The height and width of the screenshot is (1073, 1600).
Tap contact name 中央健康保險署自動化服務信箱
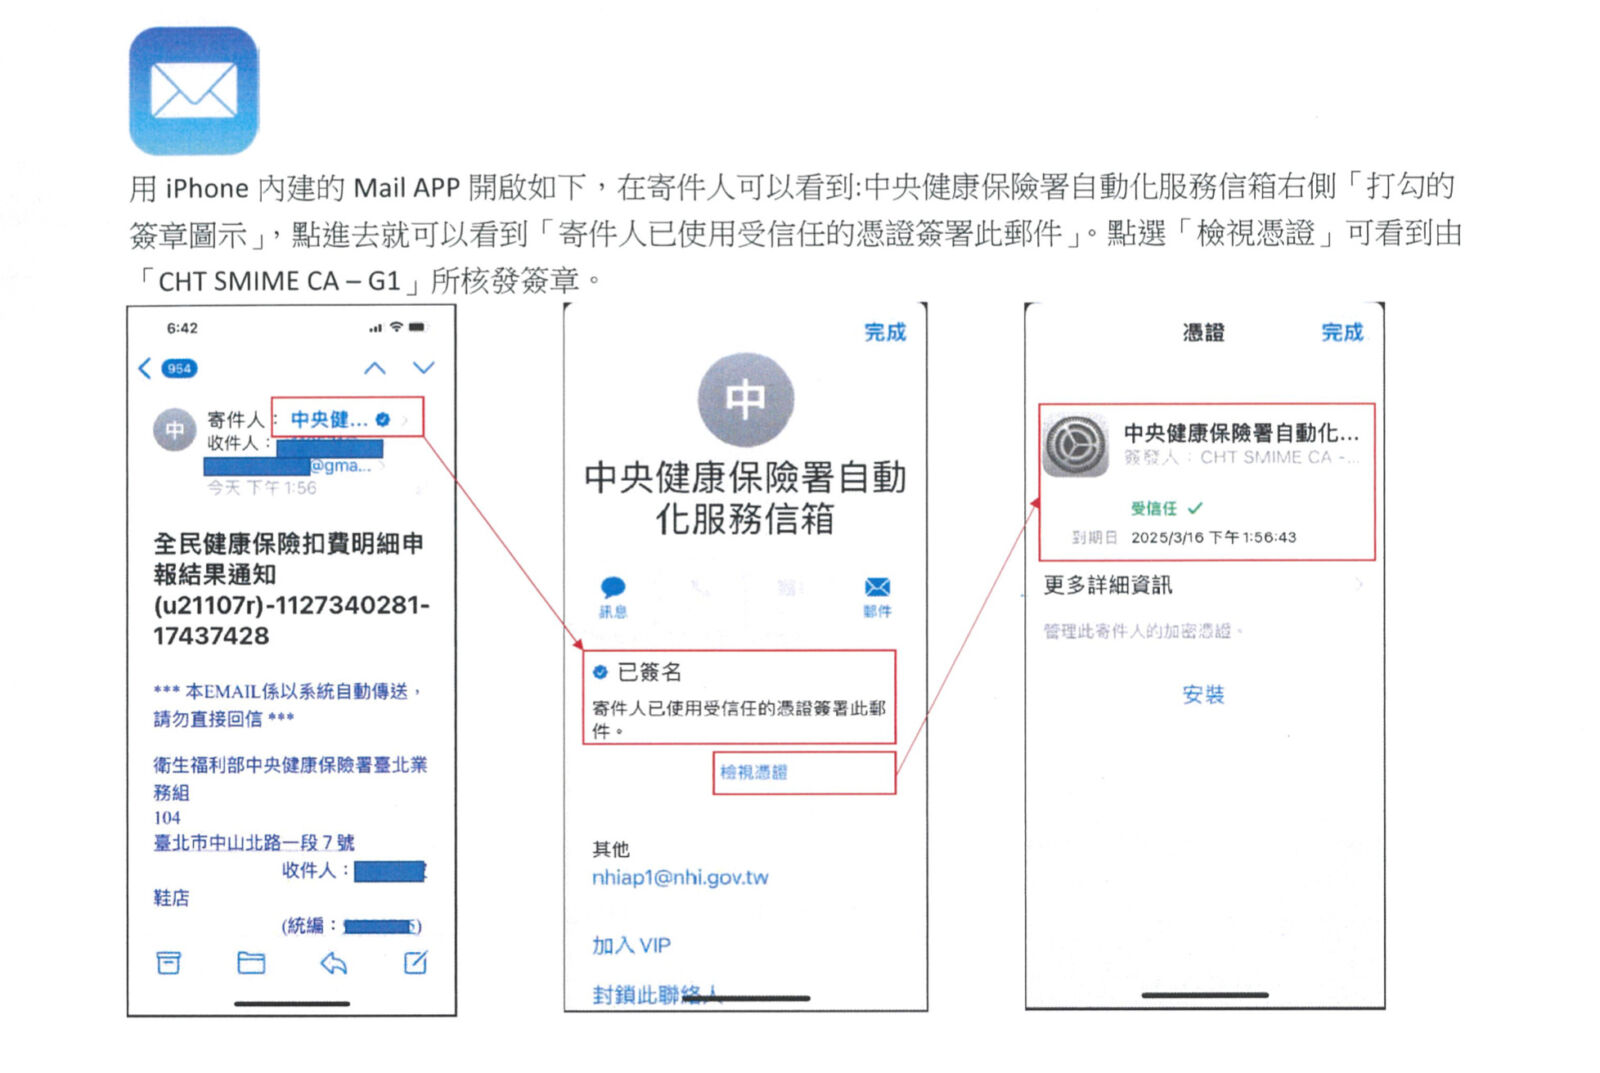point(746,497)
